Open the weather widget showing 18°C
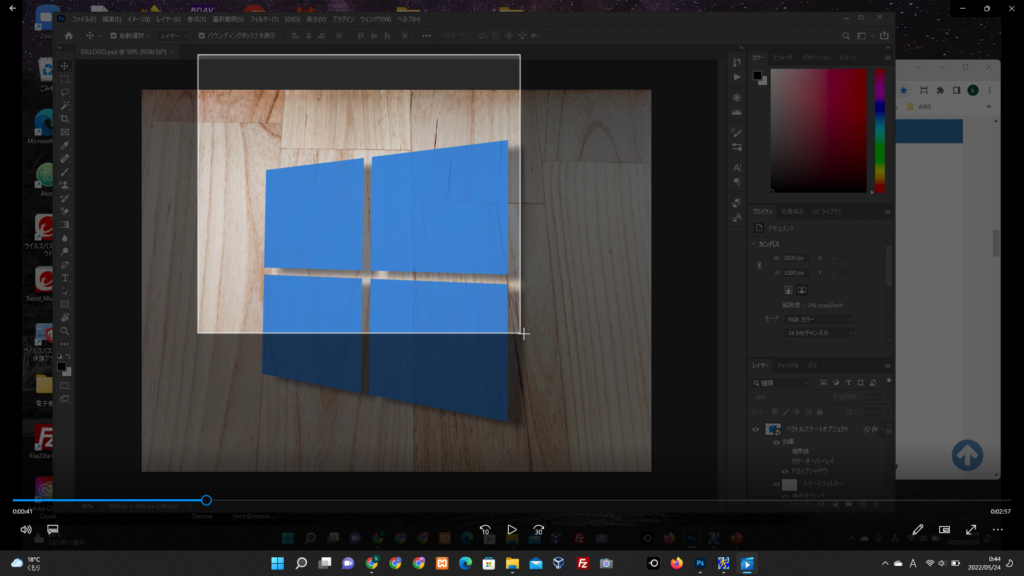The image size is (1024, 576). tap(26, 563)
